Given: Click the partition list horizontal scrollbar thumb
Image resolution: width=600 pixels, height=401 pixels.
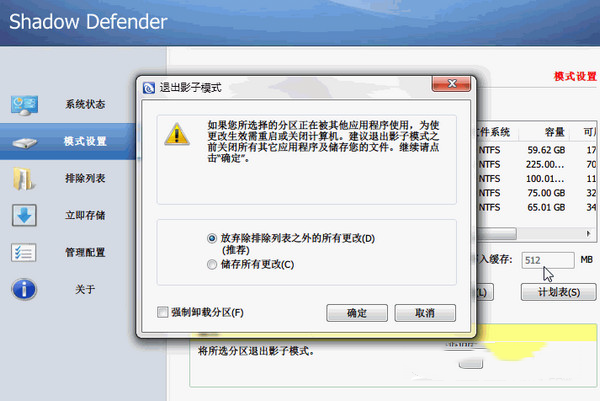Looking at the screenshot, I should click(x=497, y=233).
